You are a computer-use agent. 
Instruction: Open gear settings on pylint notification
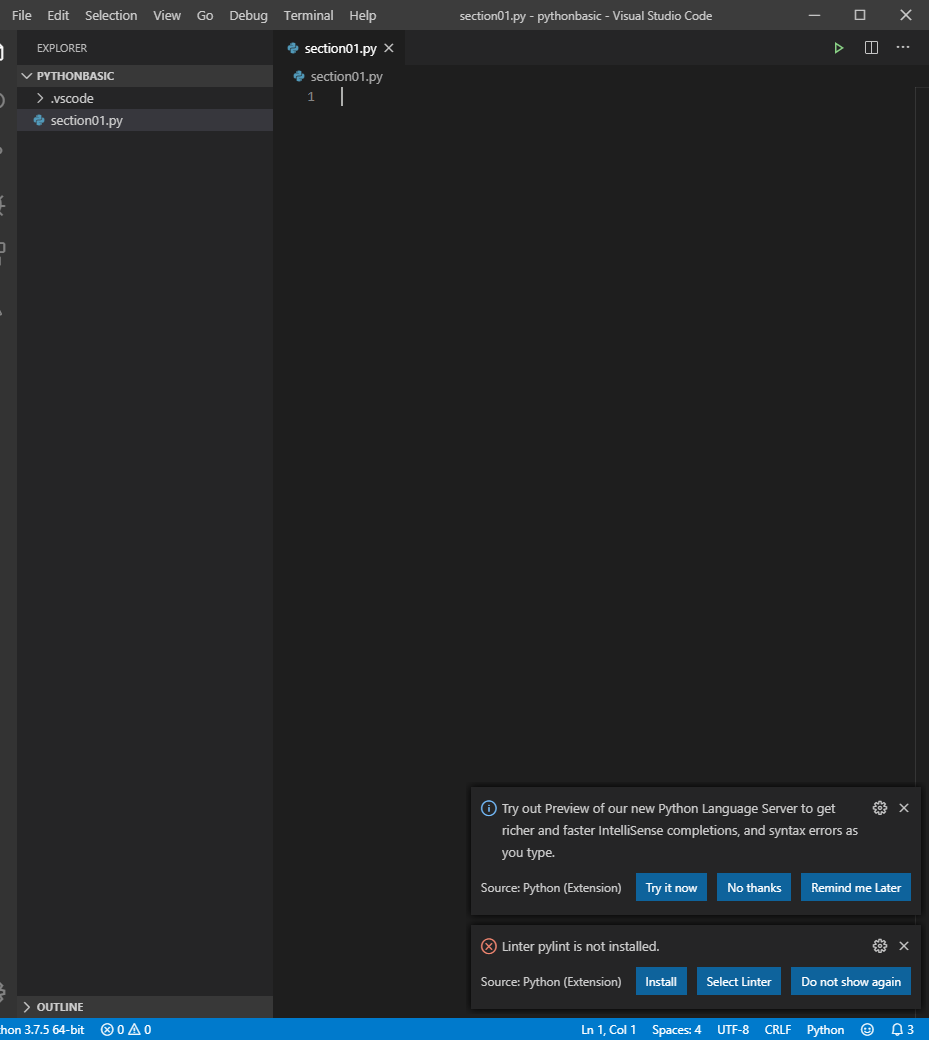[880, 946]
